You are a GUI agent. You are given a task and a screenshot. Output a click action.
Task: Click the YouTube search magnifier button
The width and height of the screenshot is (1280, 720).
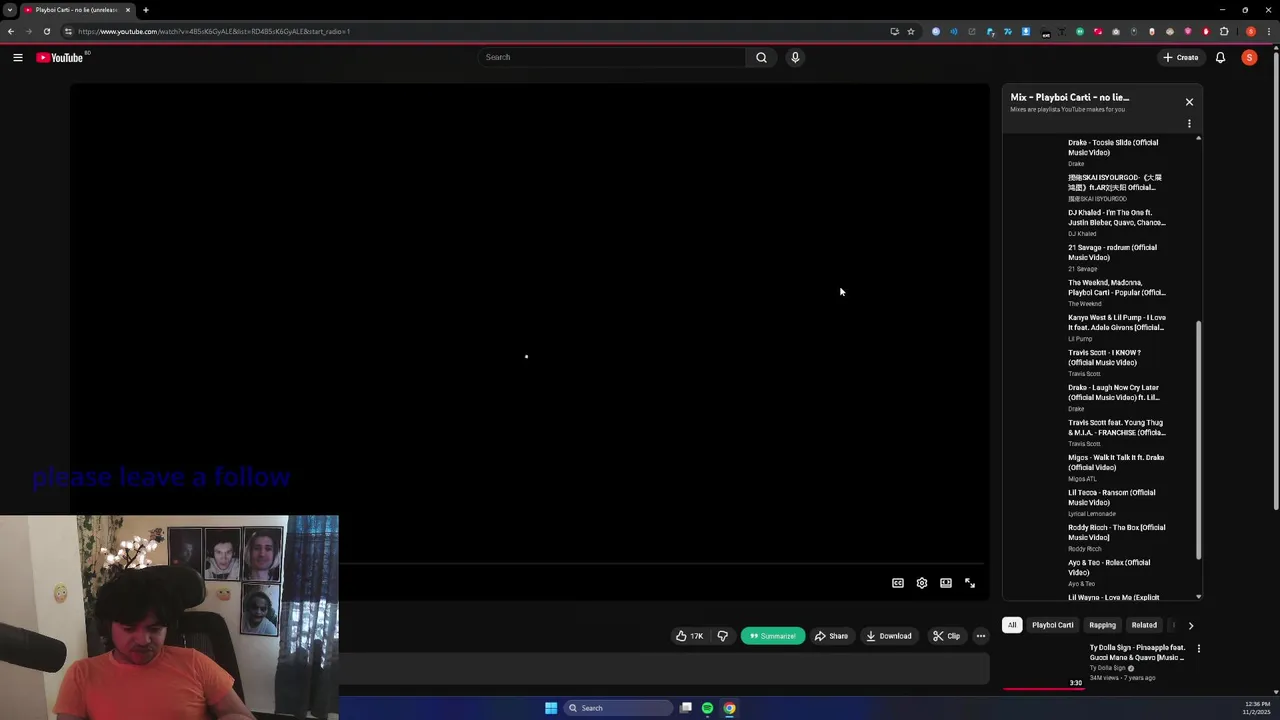click(761, 57)
